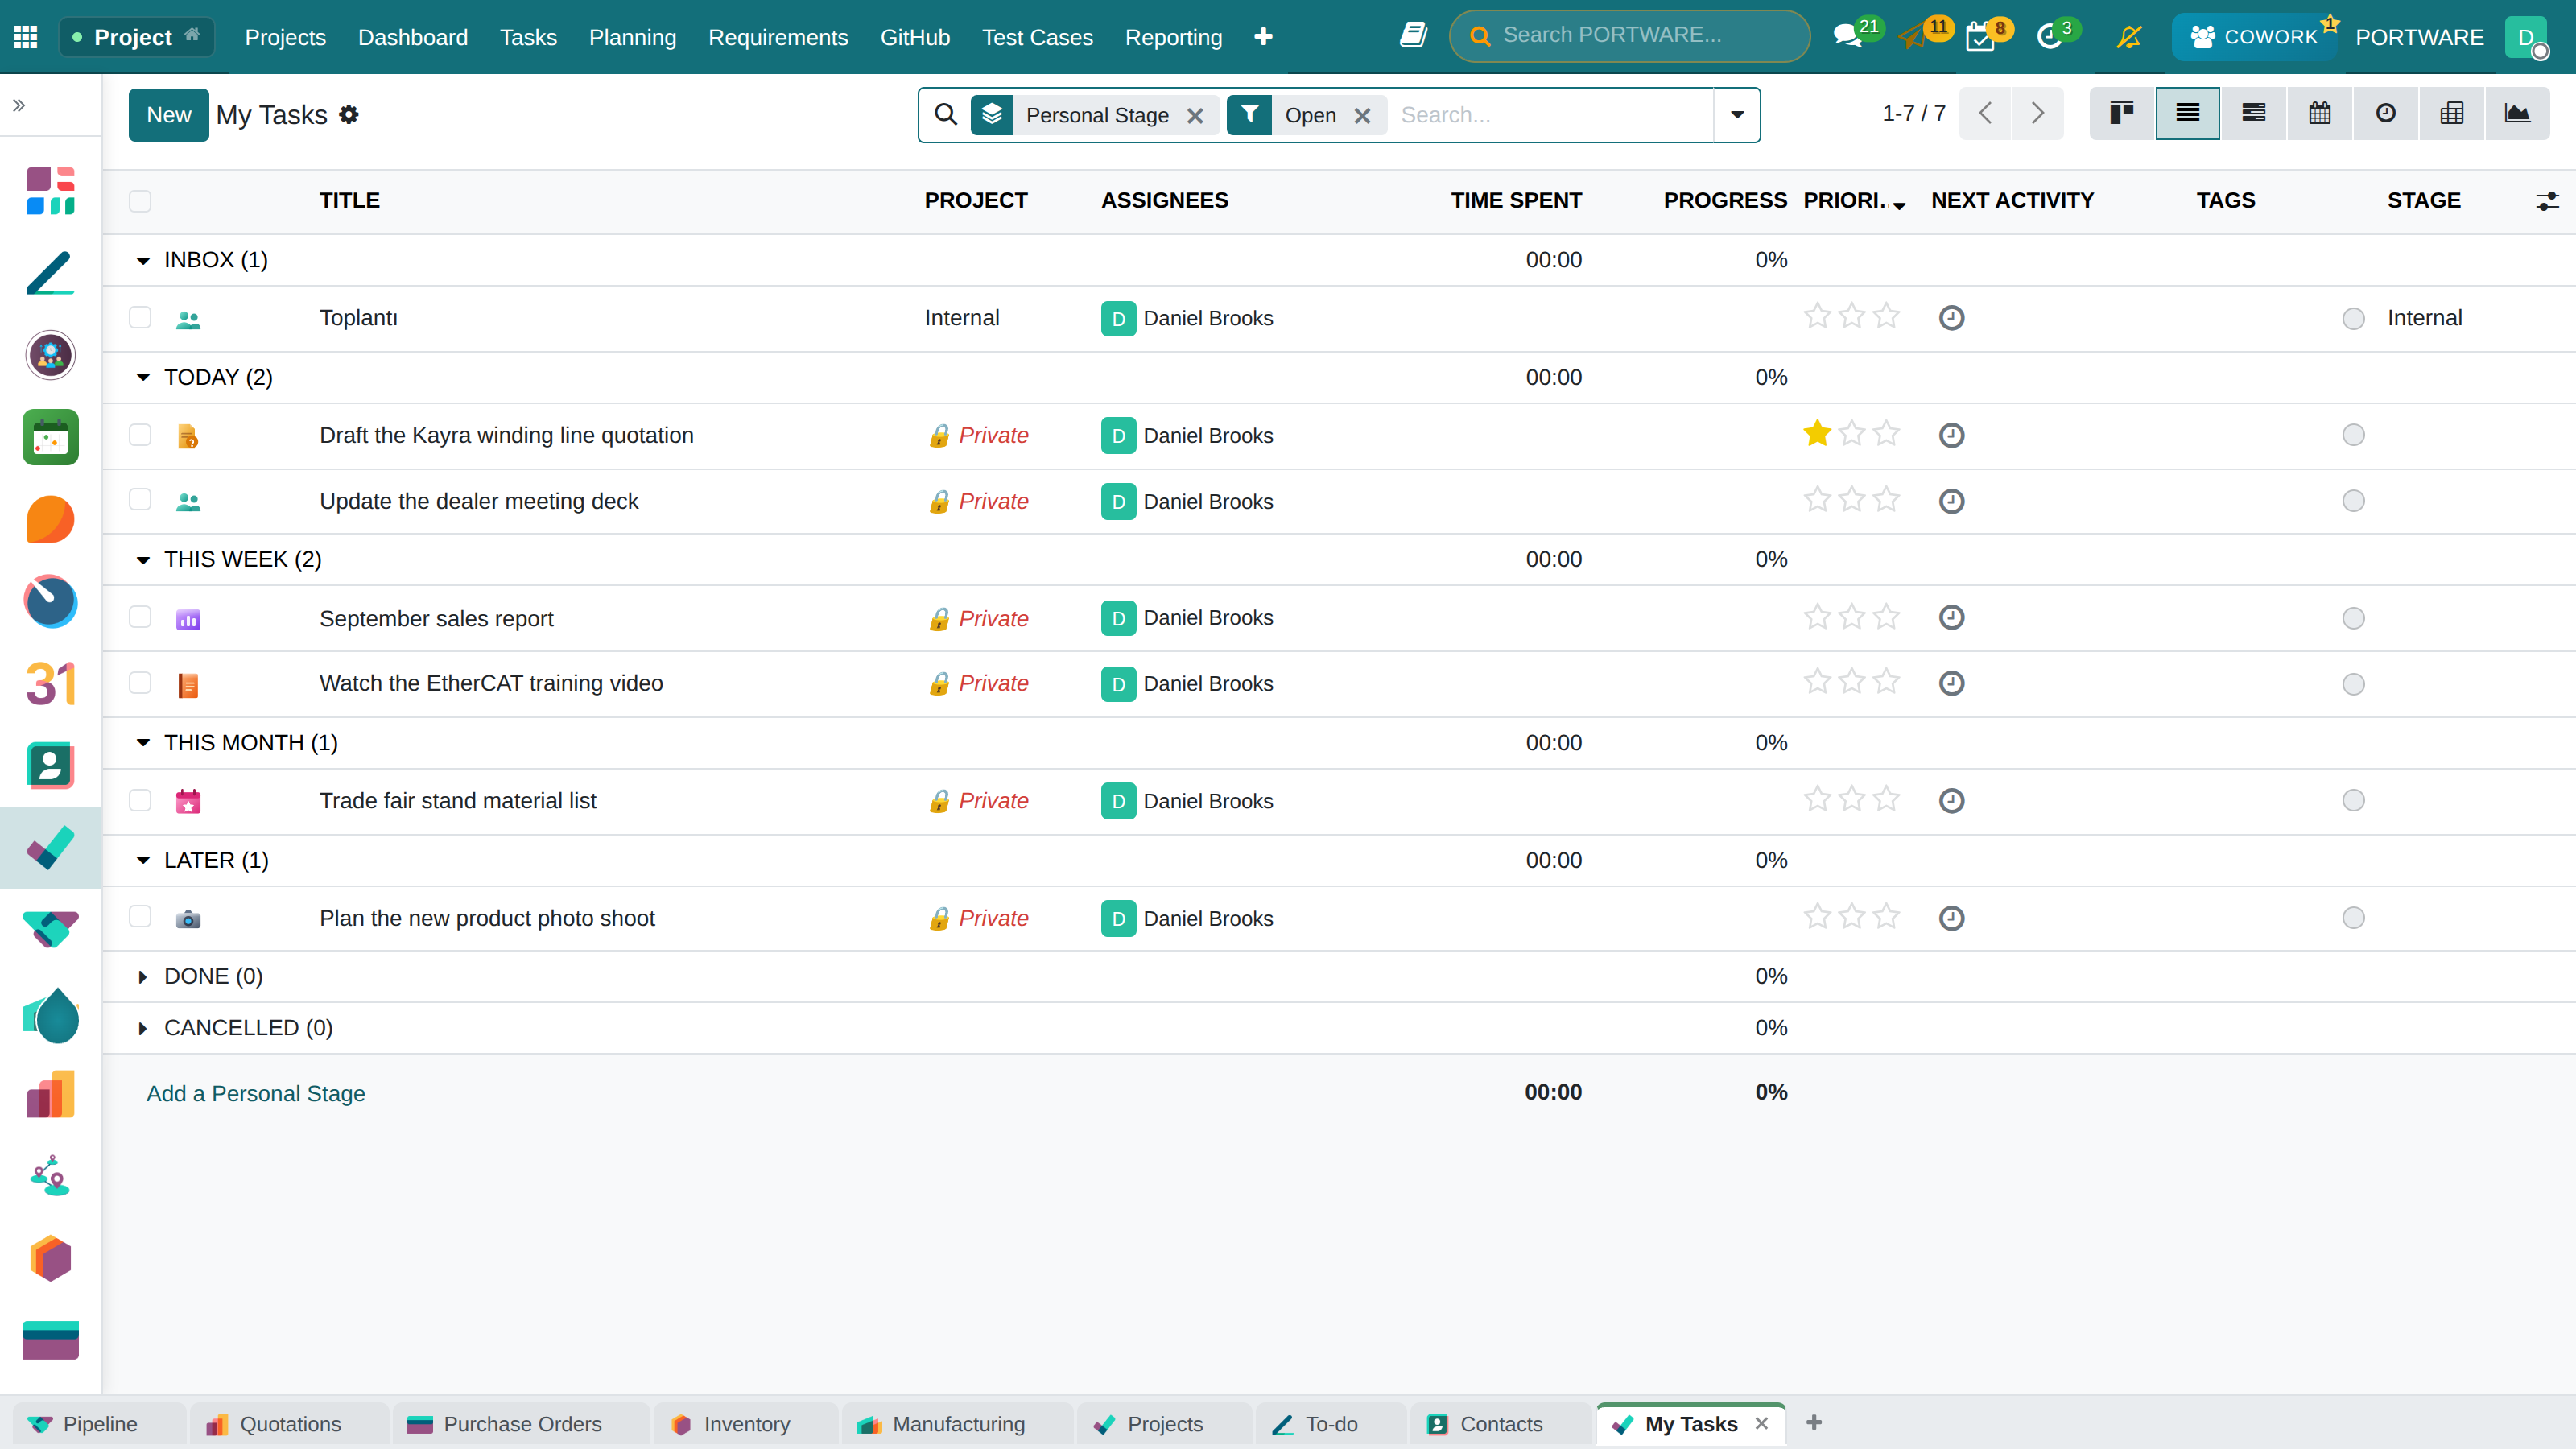2576x1449 pixels.
Task: Expand the DONE (0) group
Action: 143,977
